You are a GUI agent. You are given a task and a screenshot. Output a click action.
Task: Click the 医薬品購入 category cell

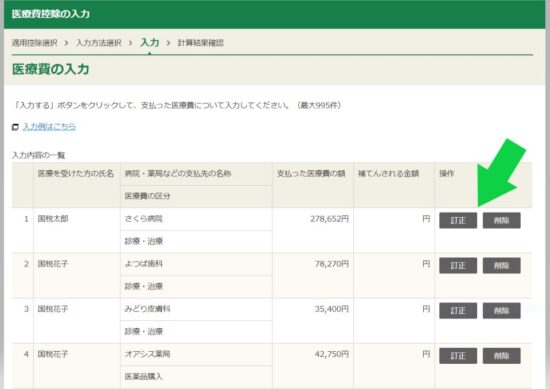pyautogui.click(x=196, y=377)
